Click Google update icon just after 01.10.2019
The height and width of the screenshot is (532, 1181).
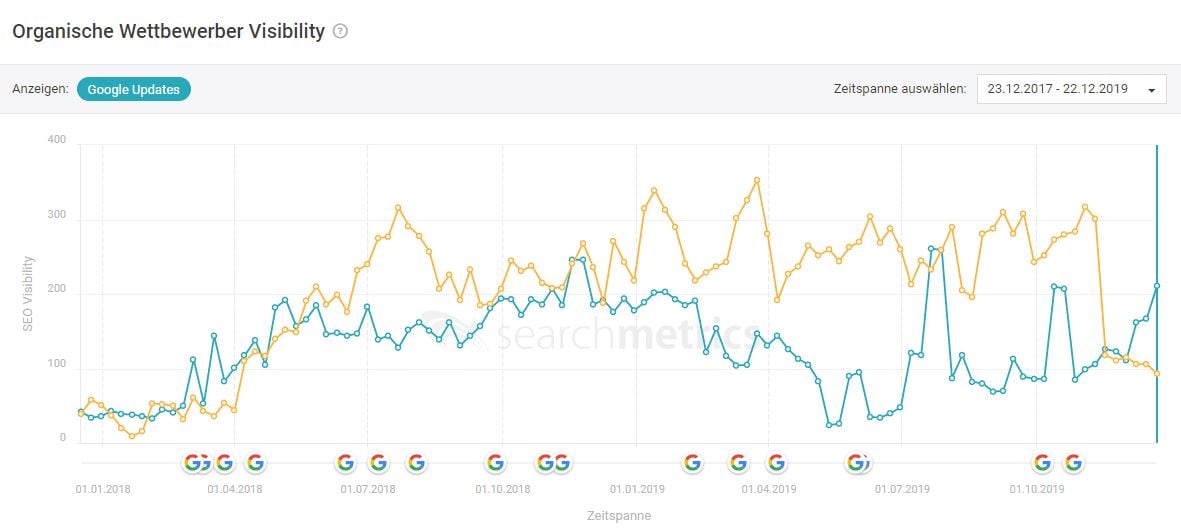1042,462
